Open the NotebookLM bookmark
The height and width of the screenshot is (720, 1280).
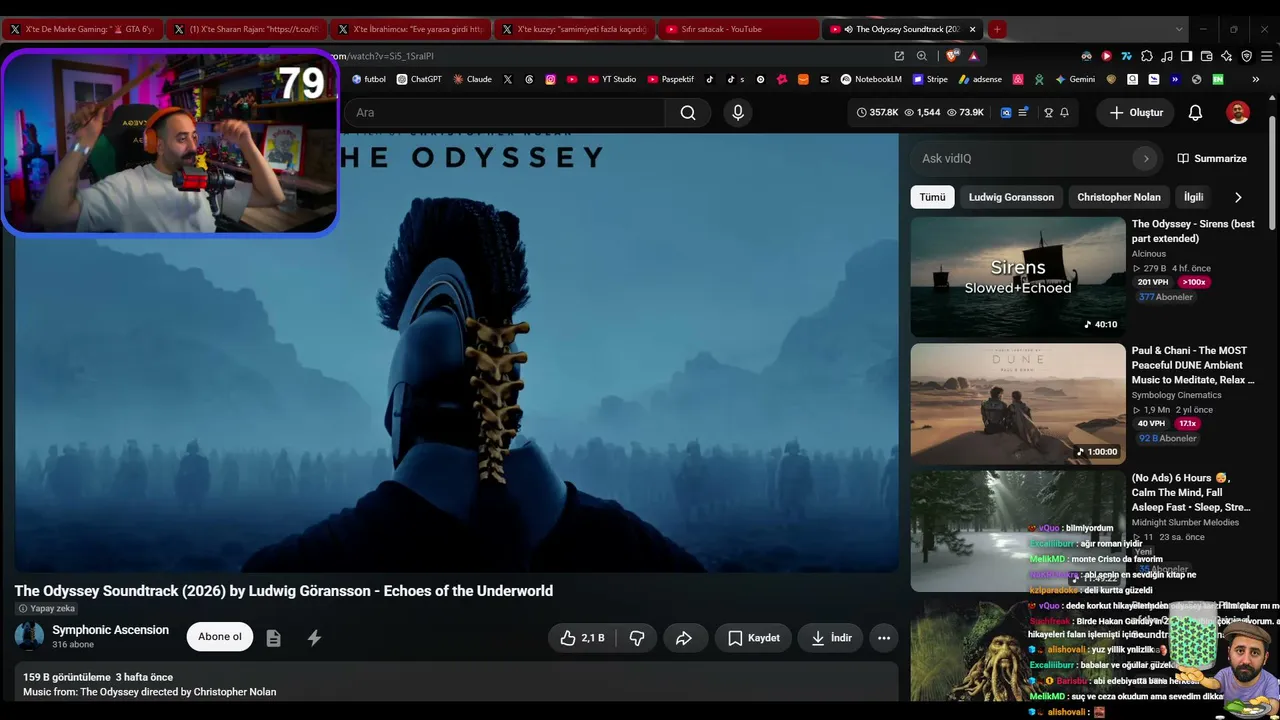pyautogui.click(x=871, y=79)
